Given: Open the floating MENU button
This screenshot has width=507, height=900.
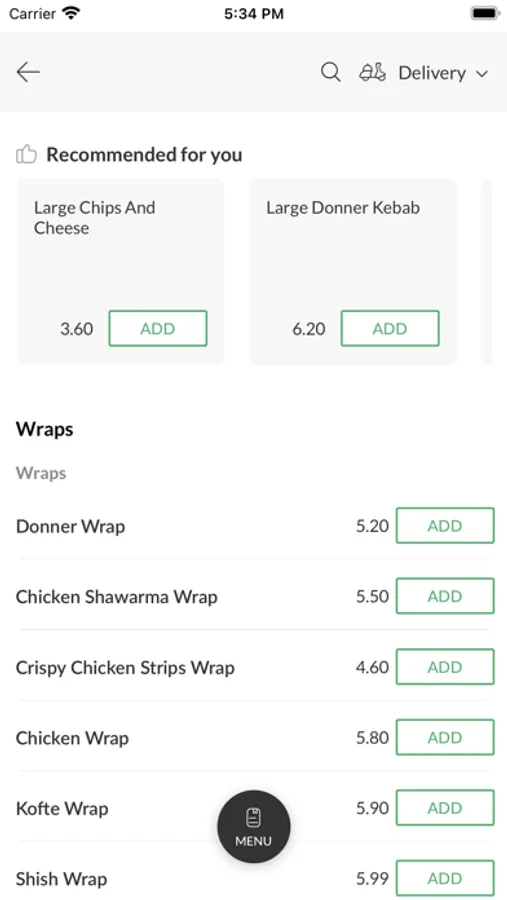Looking at the screenshot, I should [x=254, y=827].
